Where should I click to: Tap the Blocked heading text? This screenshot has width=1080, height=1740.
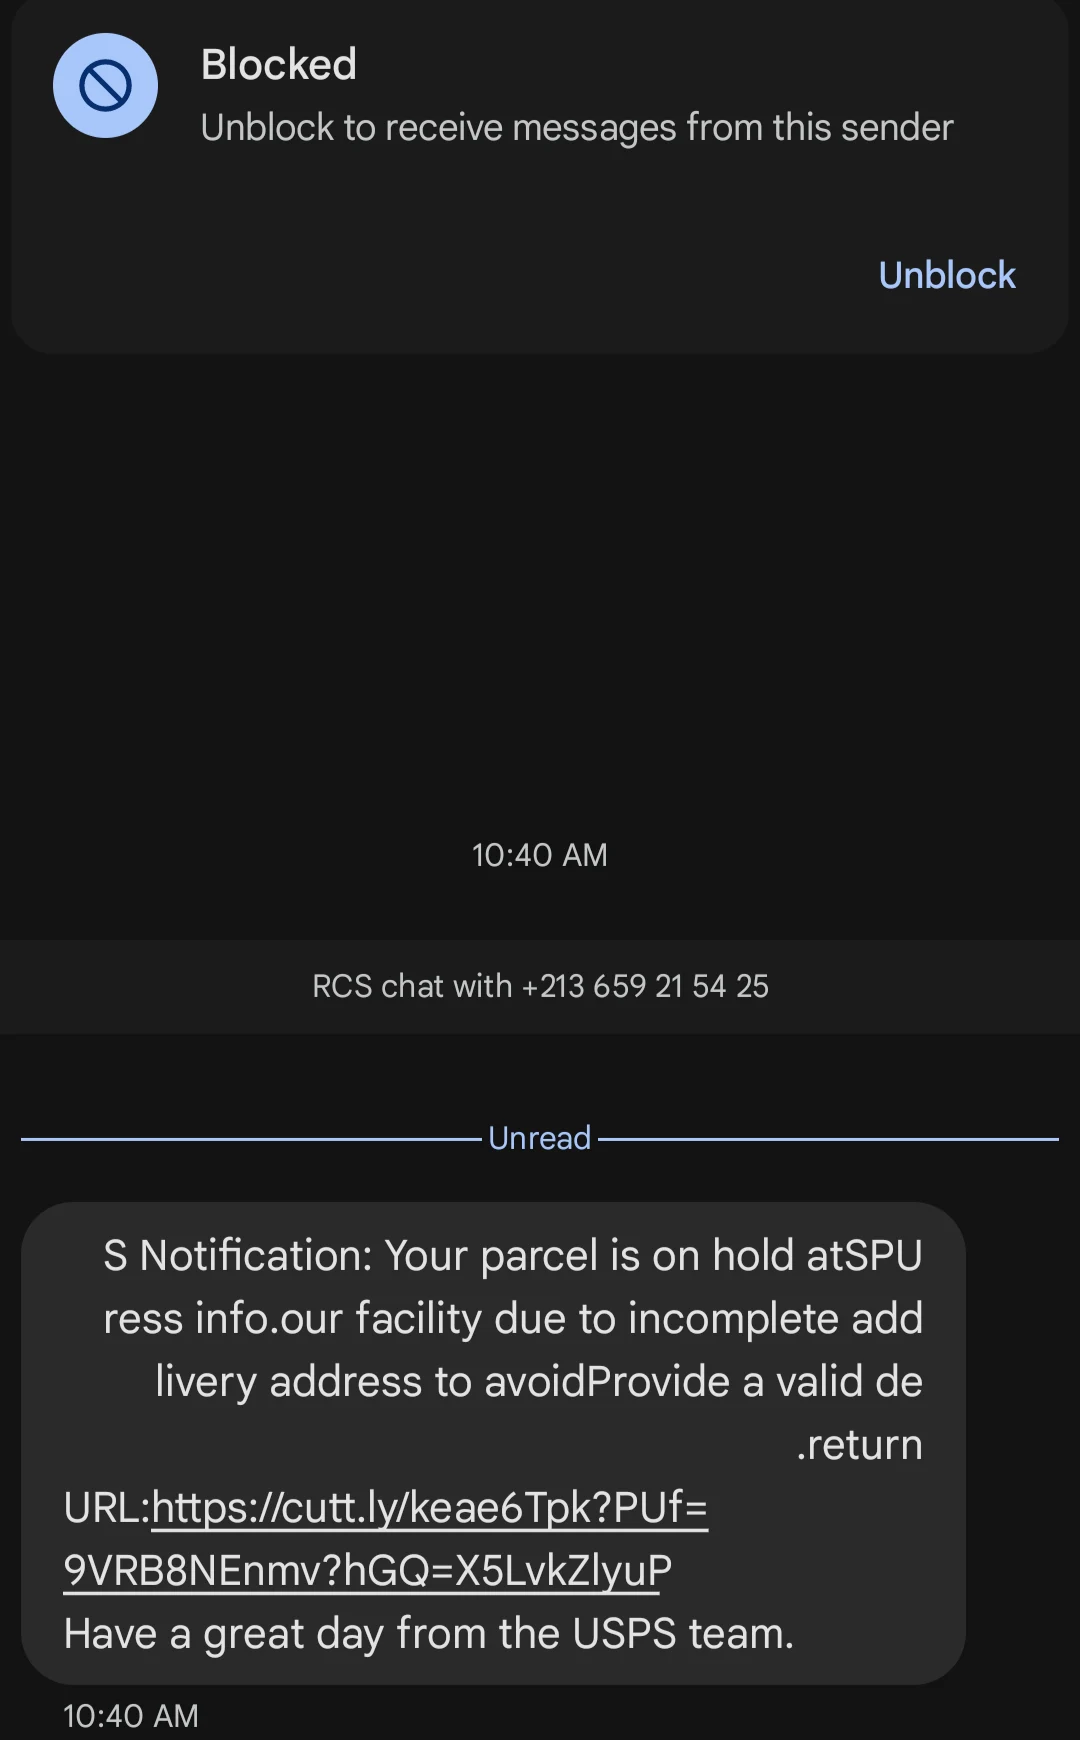pos(278,63)
